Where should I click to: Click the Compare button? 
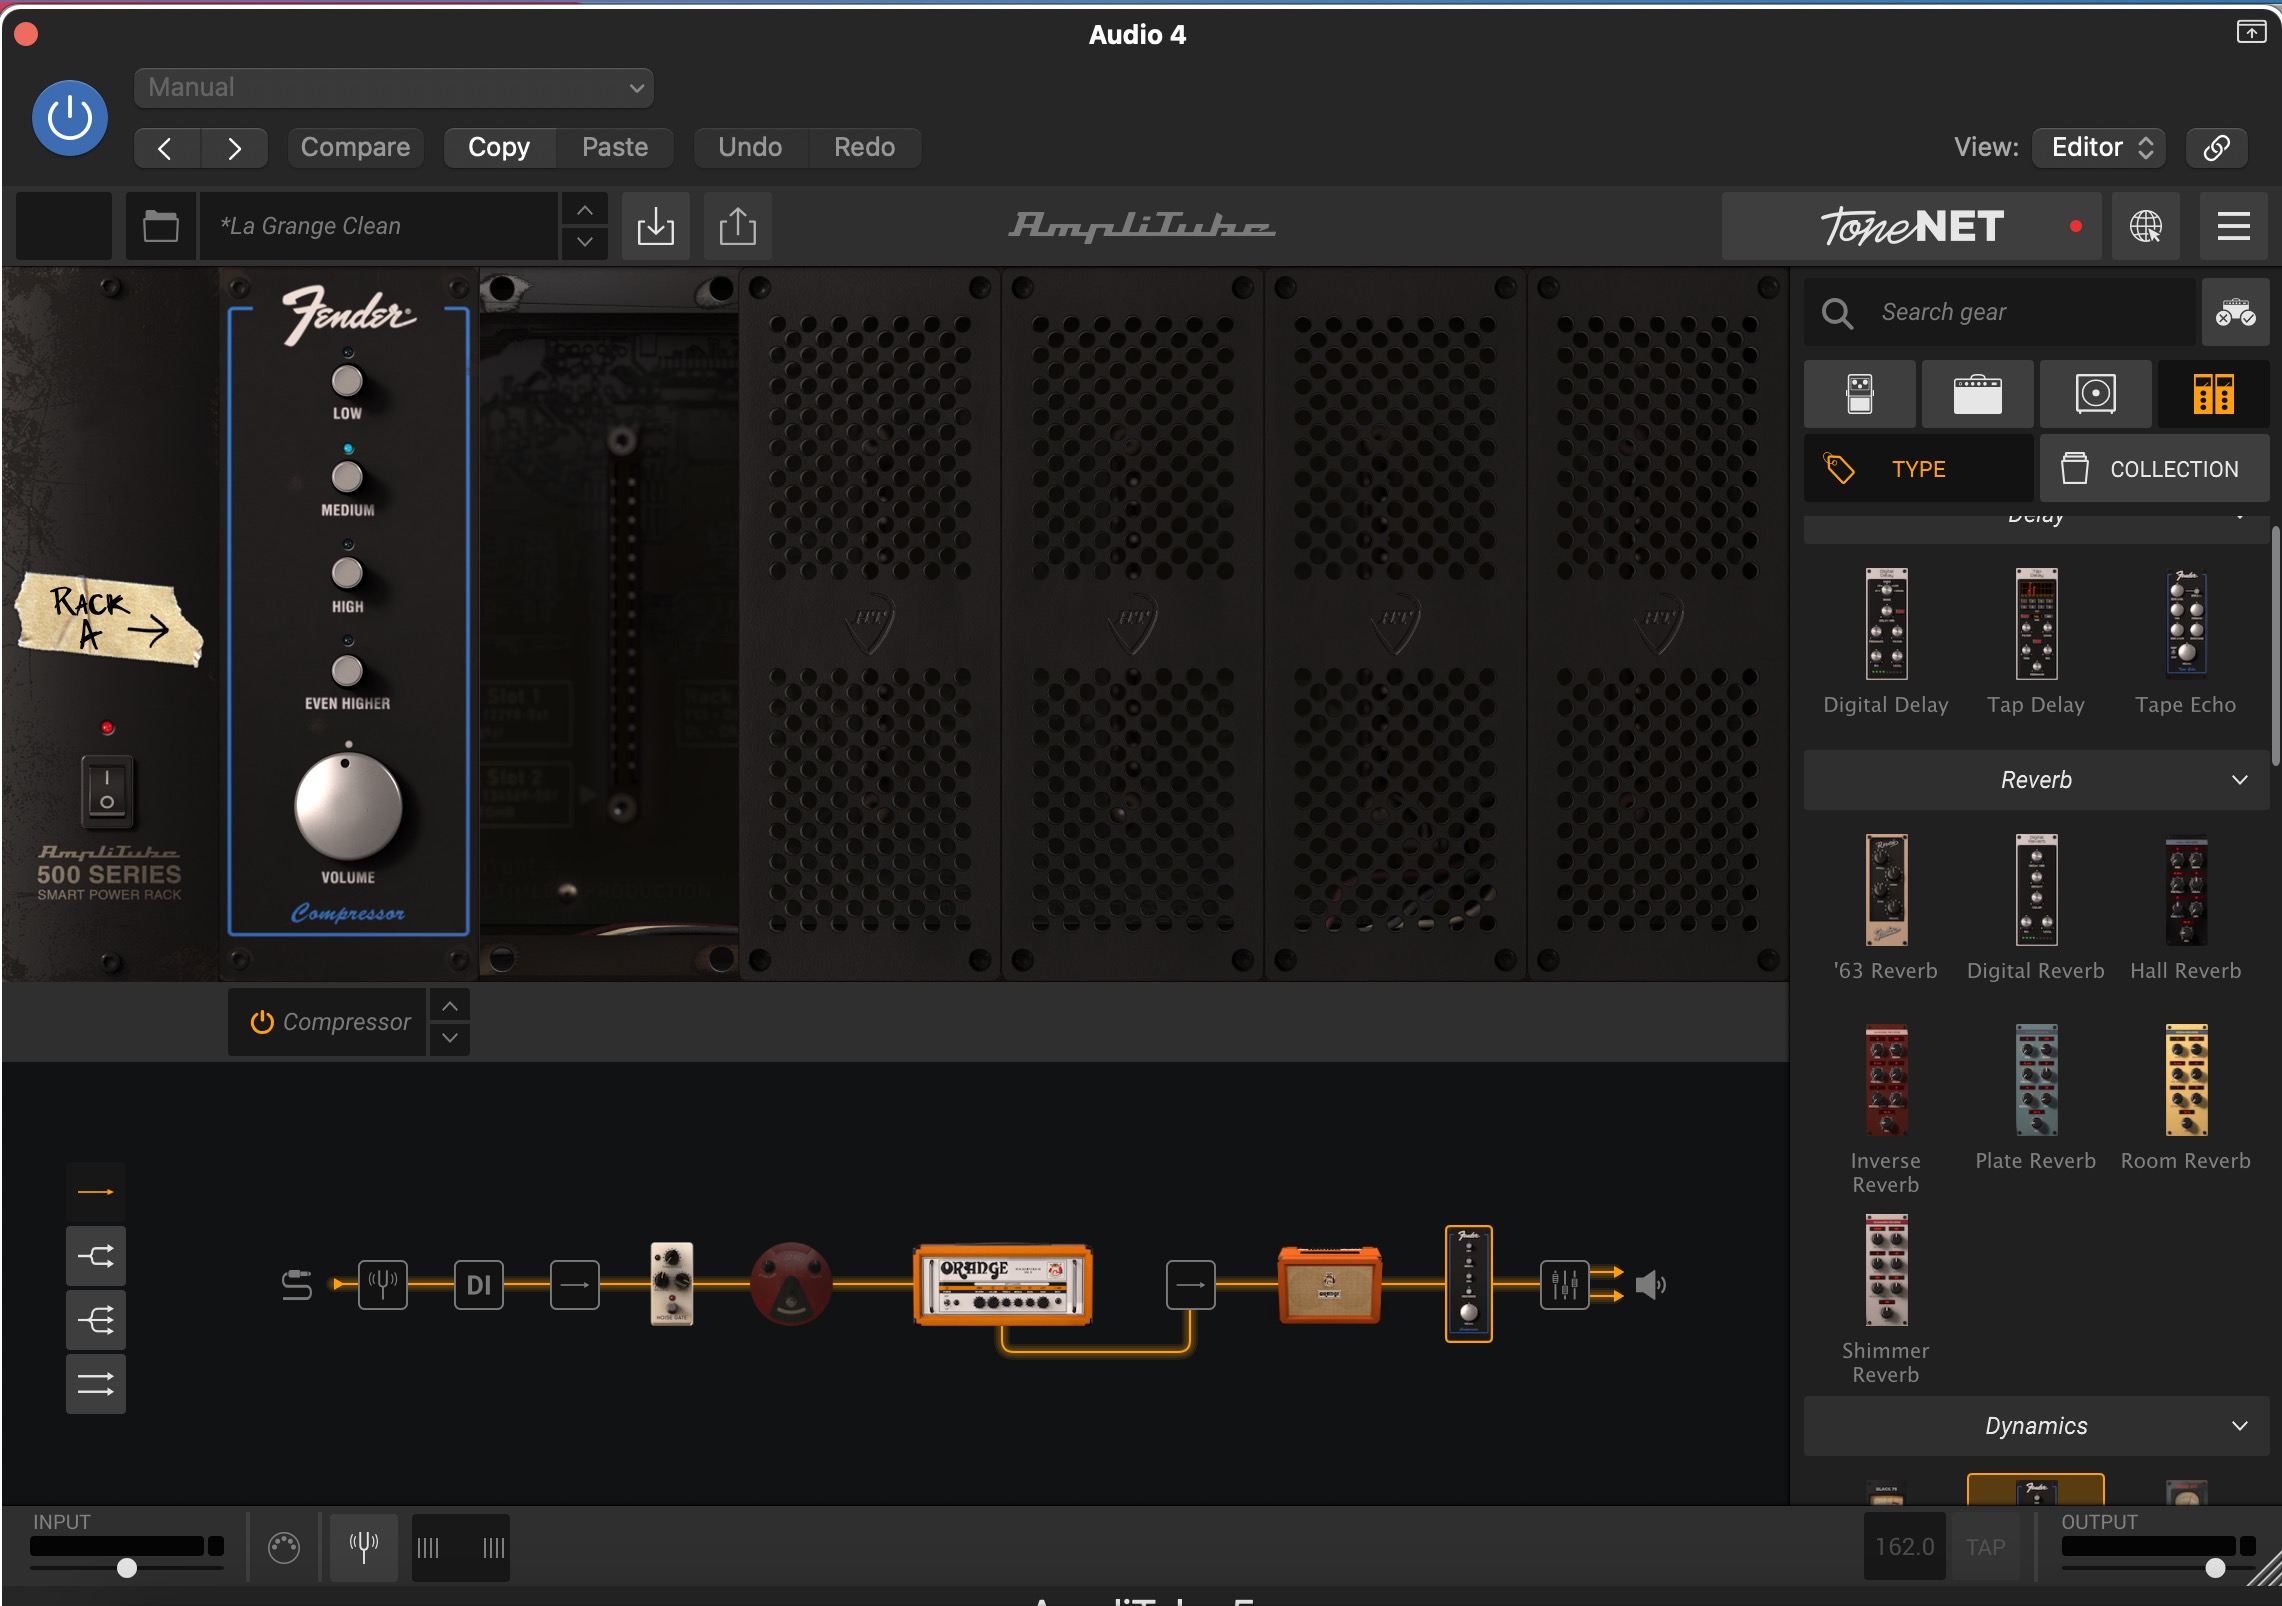[x=355, y=147]
